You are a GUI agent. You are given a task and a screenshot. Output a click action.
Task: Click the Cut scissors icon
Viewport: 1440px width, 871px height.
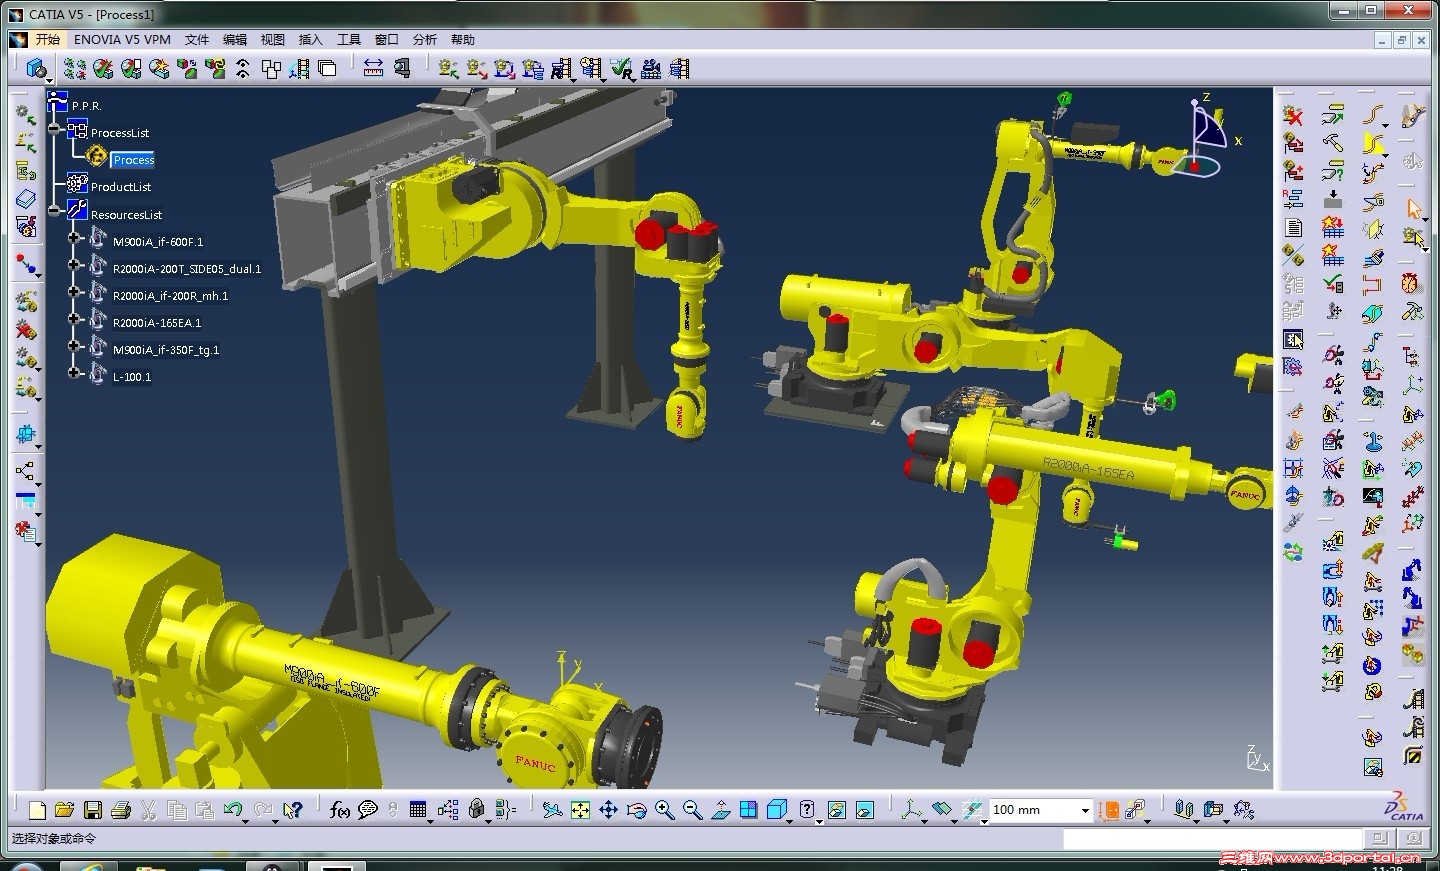click(149, 810)
